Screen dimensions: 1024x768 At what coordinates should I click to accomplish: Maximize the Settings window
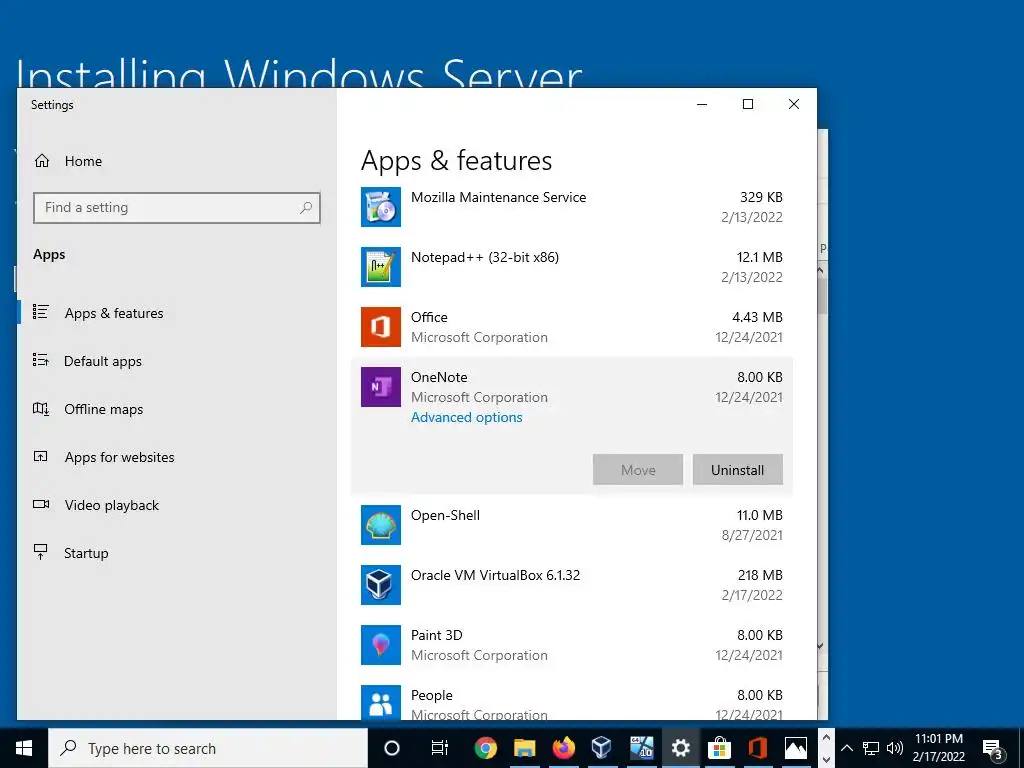point(748,104)
